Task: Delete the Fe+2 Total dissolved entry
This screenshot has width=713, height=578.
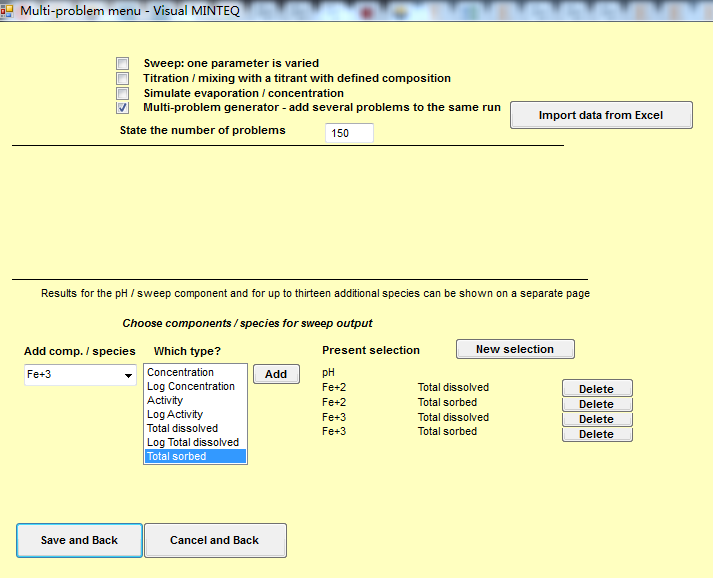Action: coord(597,389)
